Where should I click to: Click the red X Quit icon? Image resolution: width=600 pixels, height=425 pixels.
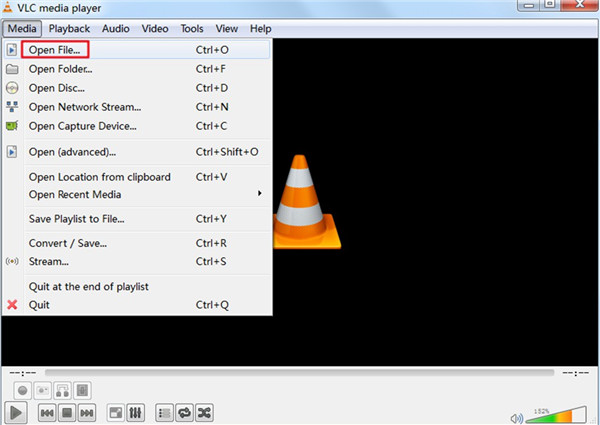[x=12, y=305]
